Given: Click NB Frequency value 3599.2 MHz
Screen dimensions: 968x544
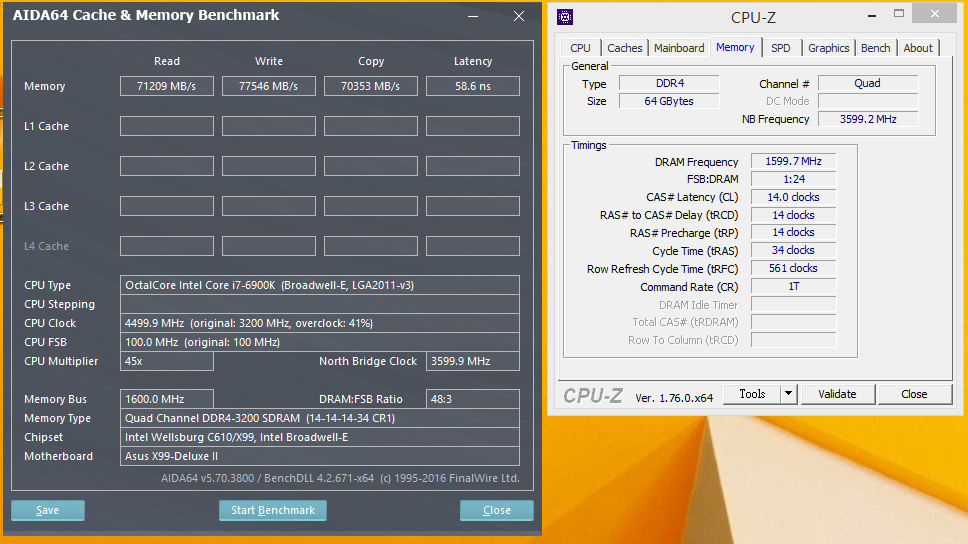Looking at the screenshot, I should pyautogui.click(x=868, y=119).
